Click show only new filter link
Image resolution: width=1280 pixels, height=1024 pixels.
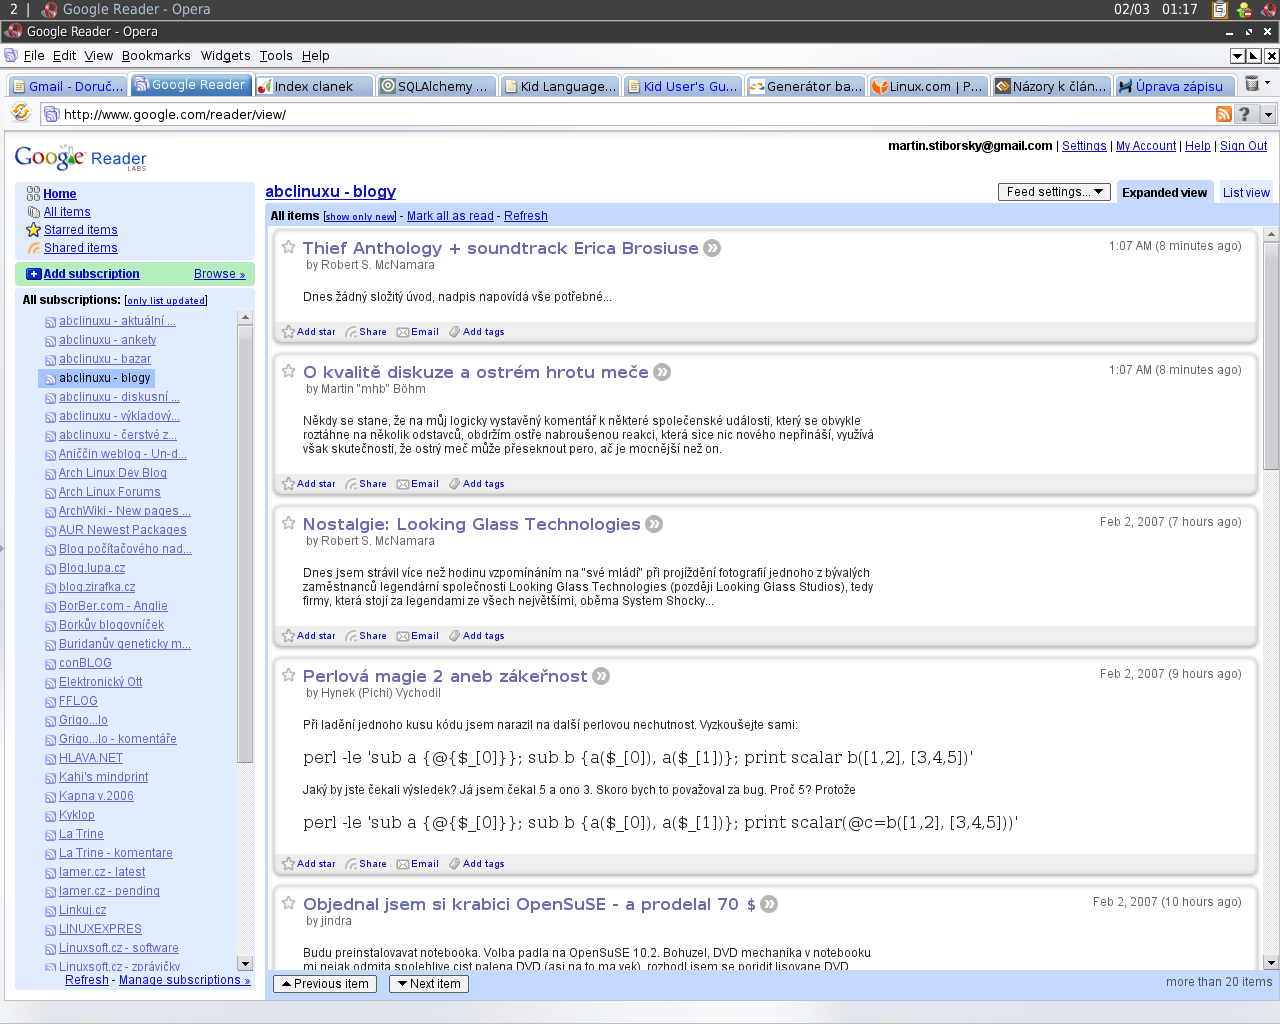click(x=360, y=217)
